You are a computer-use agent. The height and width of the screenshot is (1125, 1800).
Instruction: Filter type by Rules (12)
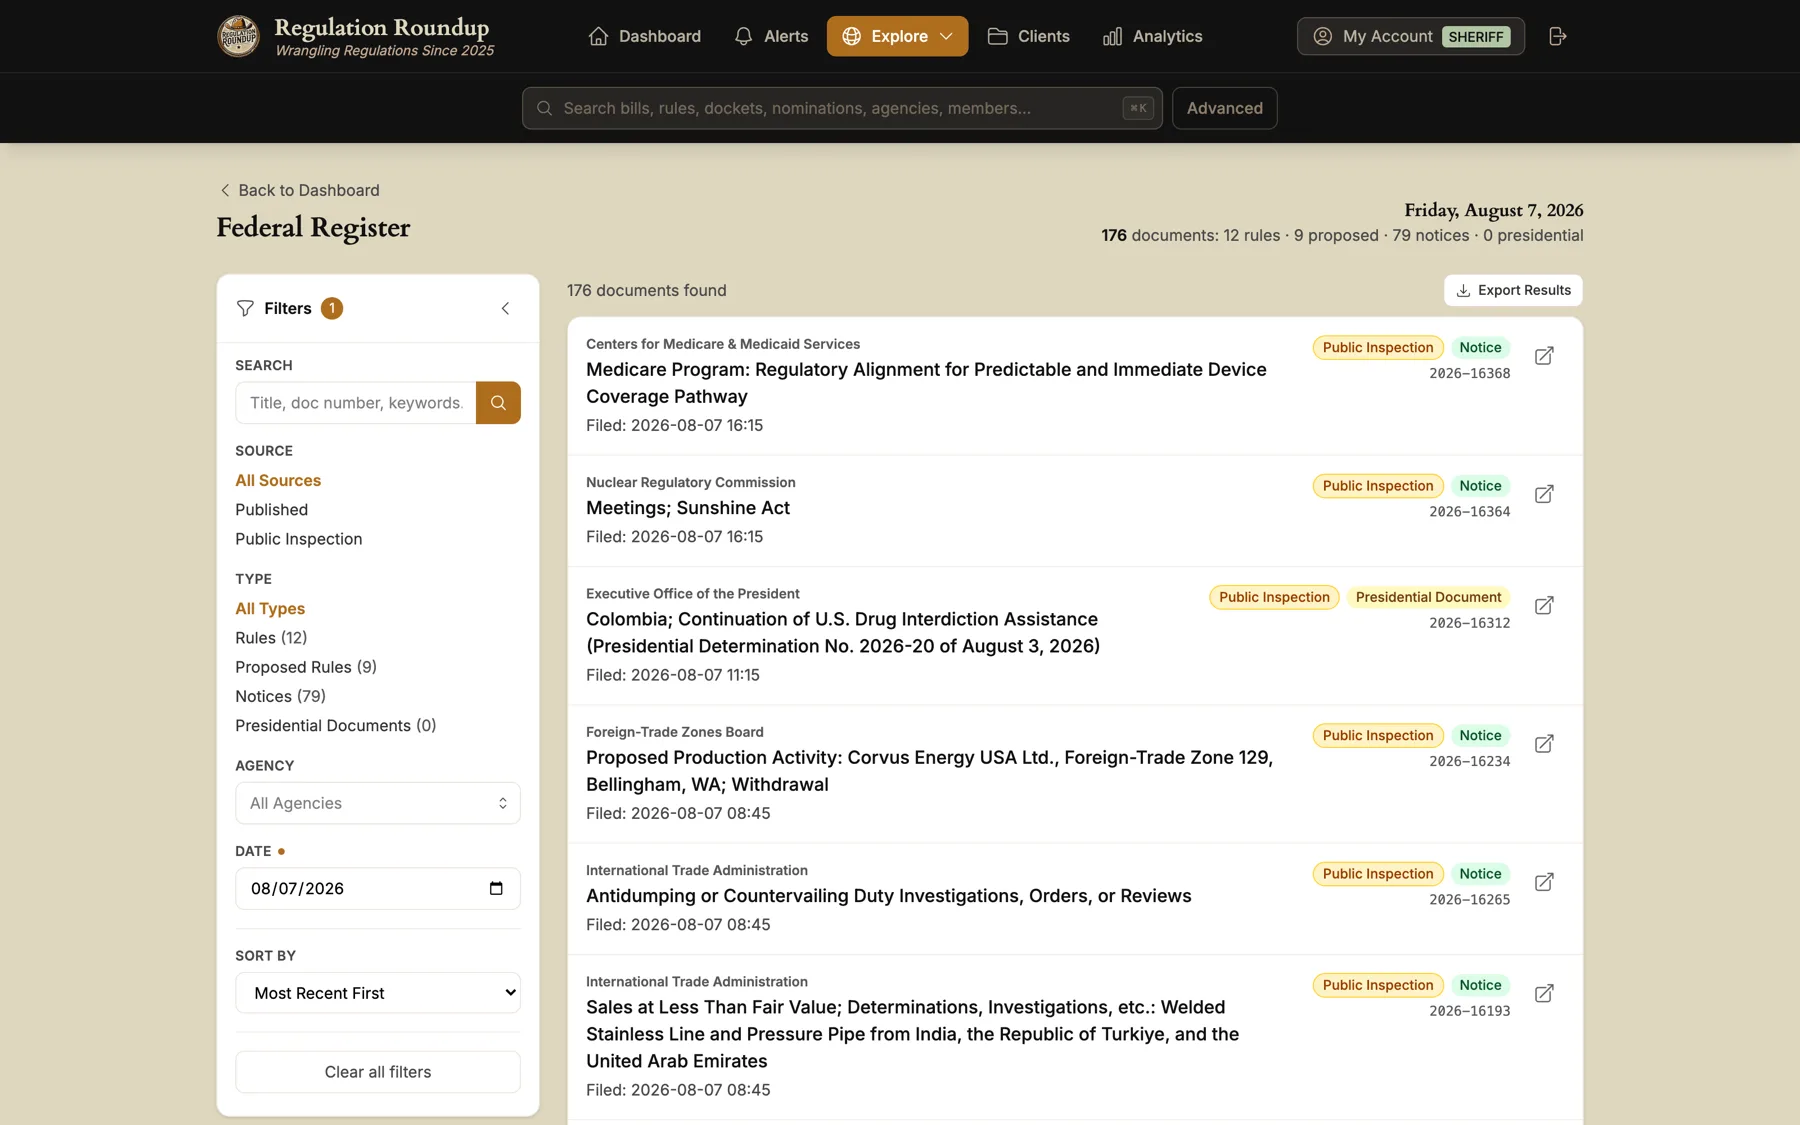pos(271,637)
